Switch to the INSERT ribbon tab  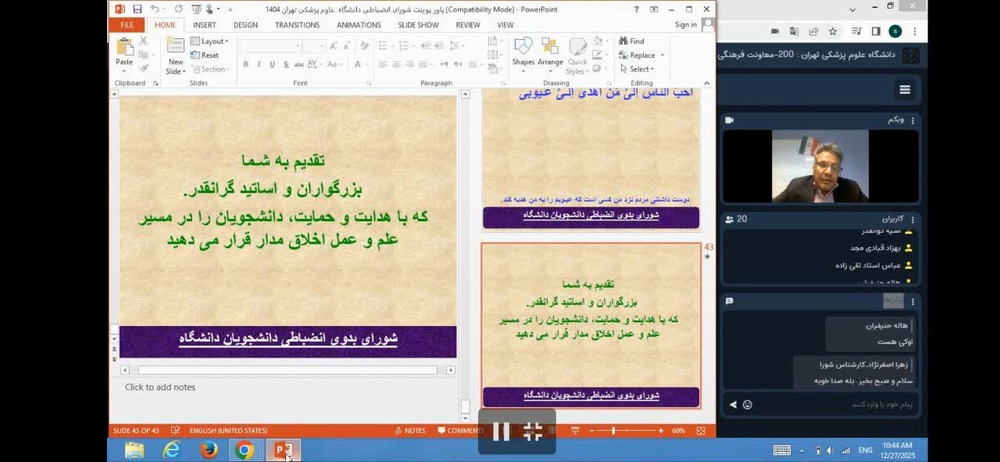[x=204, y=25]
